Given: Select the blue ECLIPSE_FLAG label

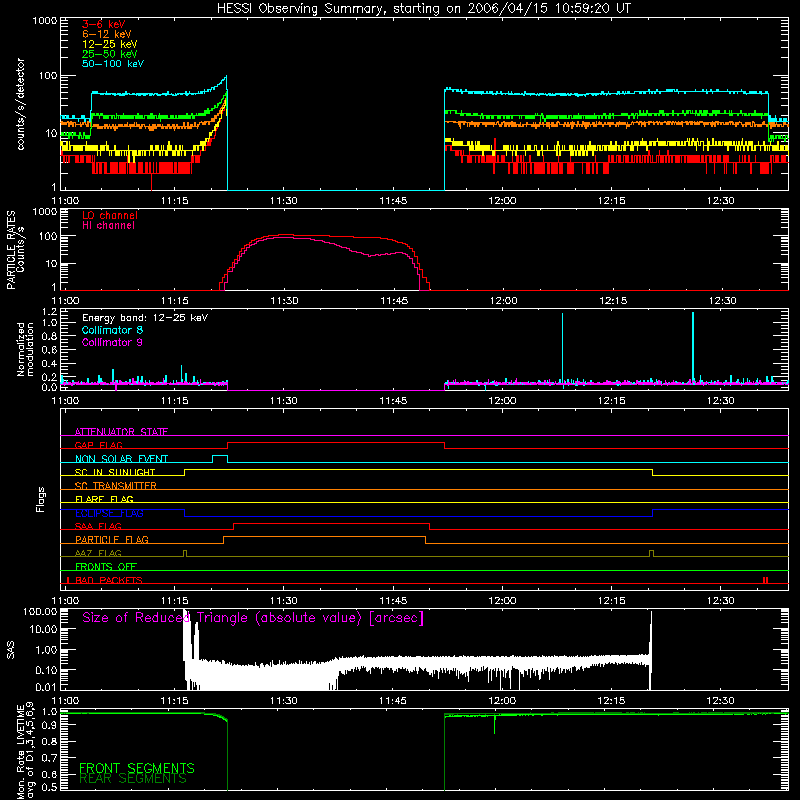Looking at the screenshot, I should coord(109,513).
